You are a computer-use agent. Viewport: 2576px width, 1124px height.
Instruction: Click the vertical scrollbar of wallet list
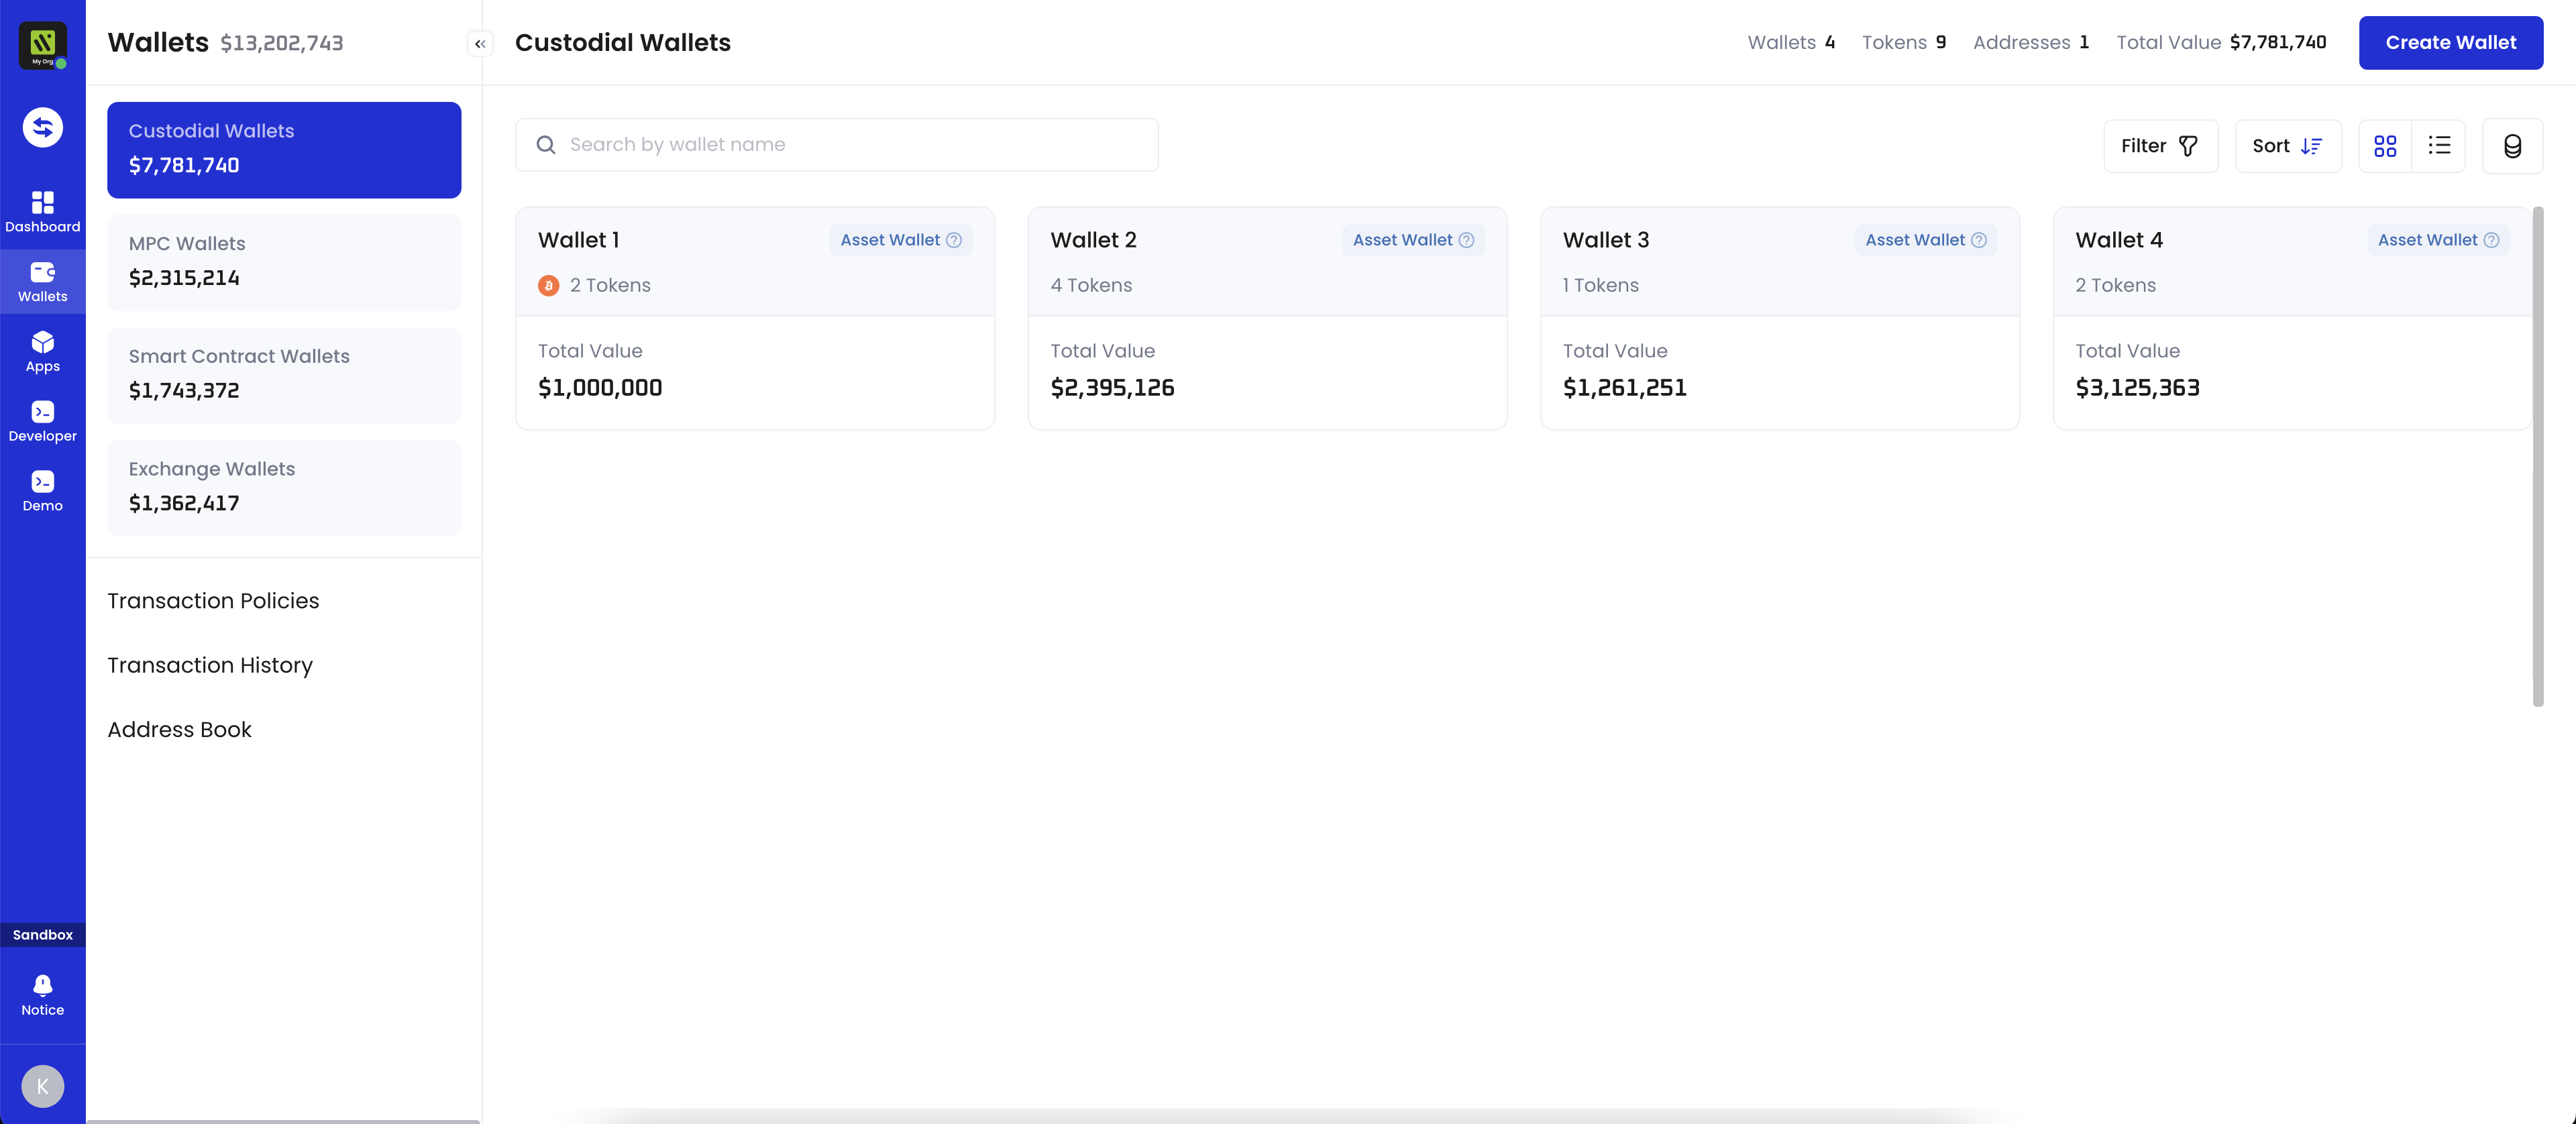(2537, 456)
